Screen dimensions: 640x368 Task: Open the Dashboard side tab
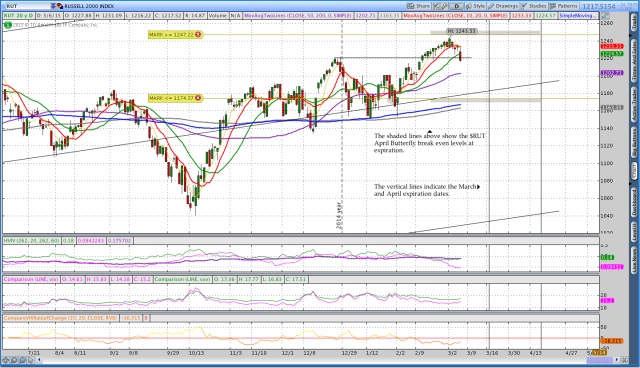pyautogui.click(x=634, y=202)
